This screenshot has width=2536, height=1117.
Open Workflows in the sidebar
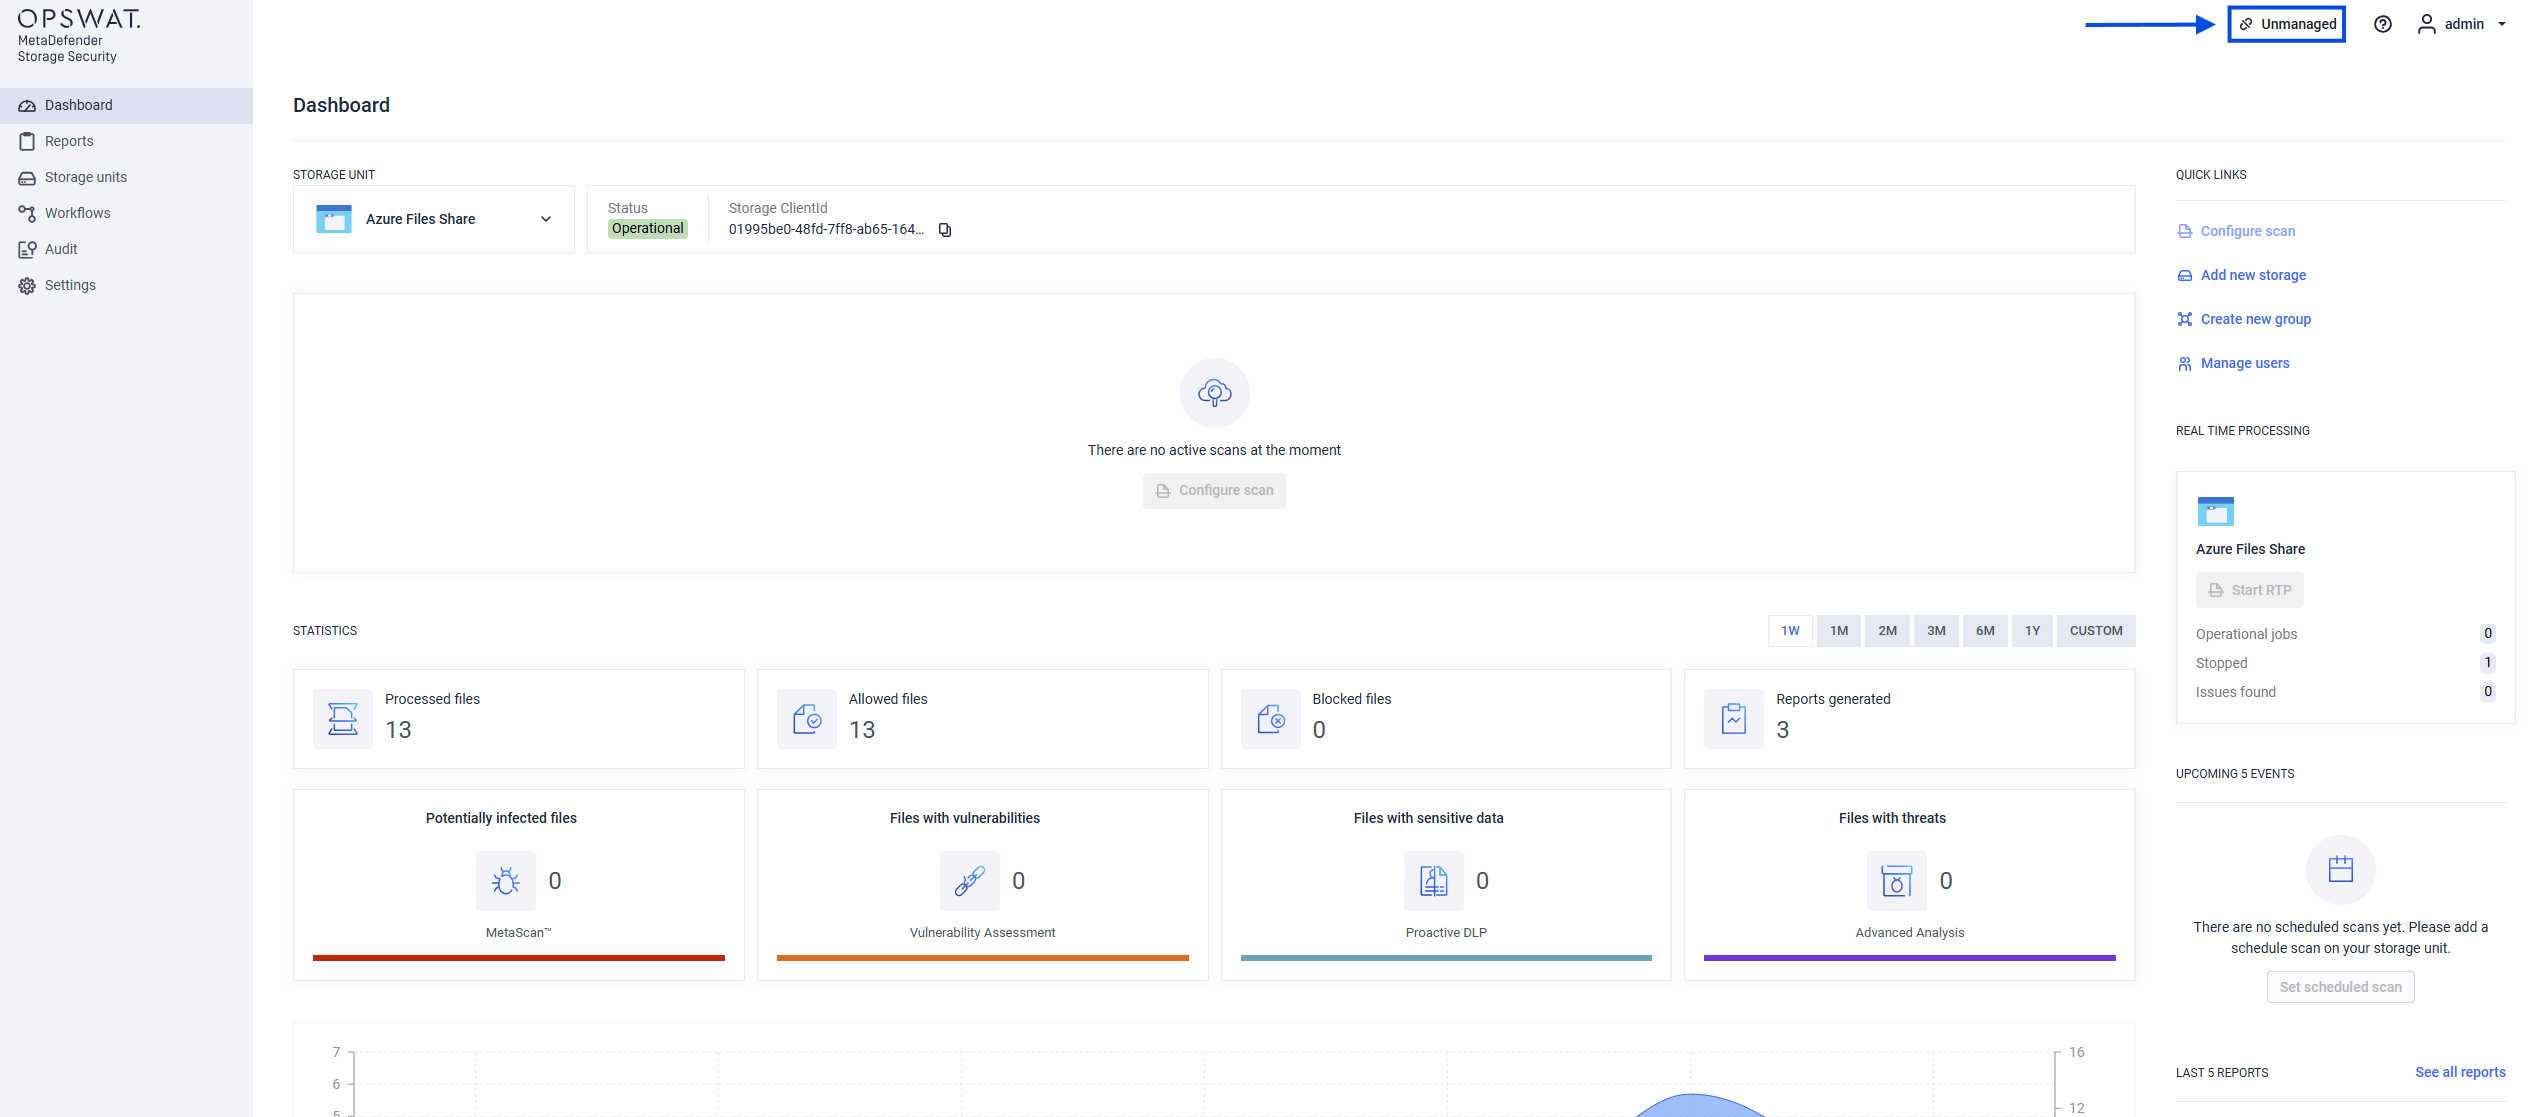pyautogui.click(x=126, y=213)
